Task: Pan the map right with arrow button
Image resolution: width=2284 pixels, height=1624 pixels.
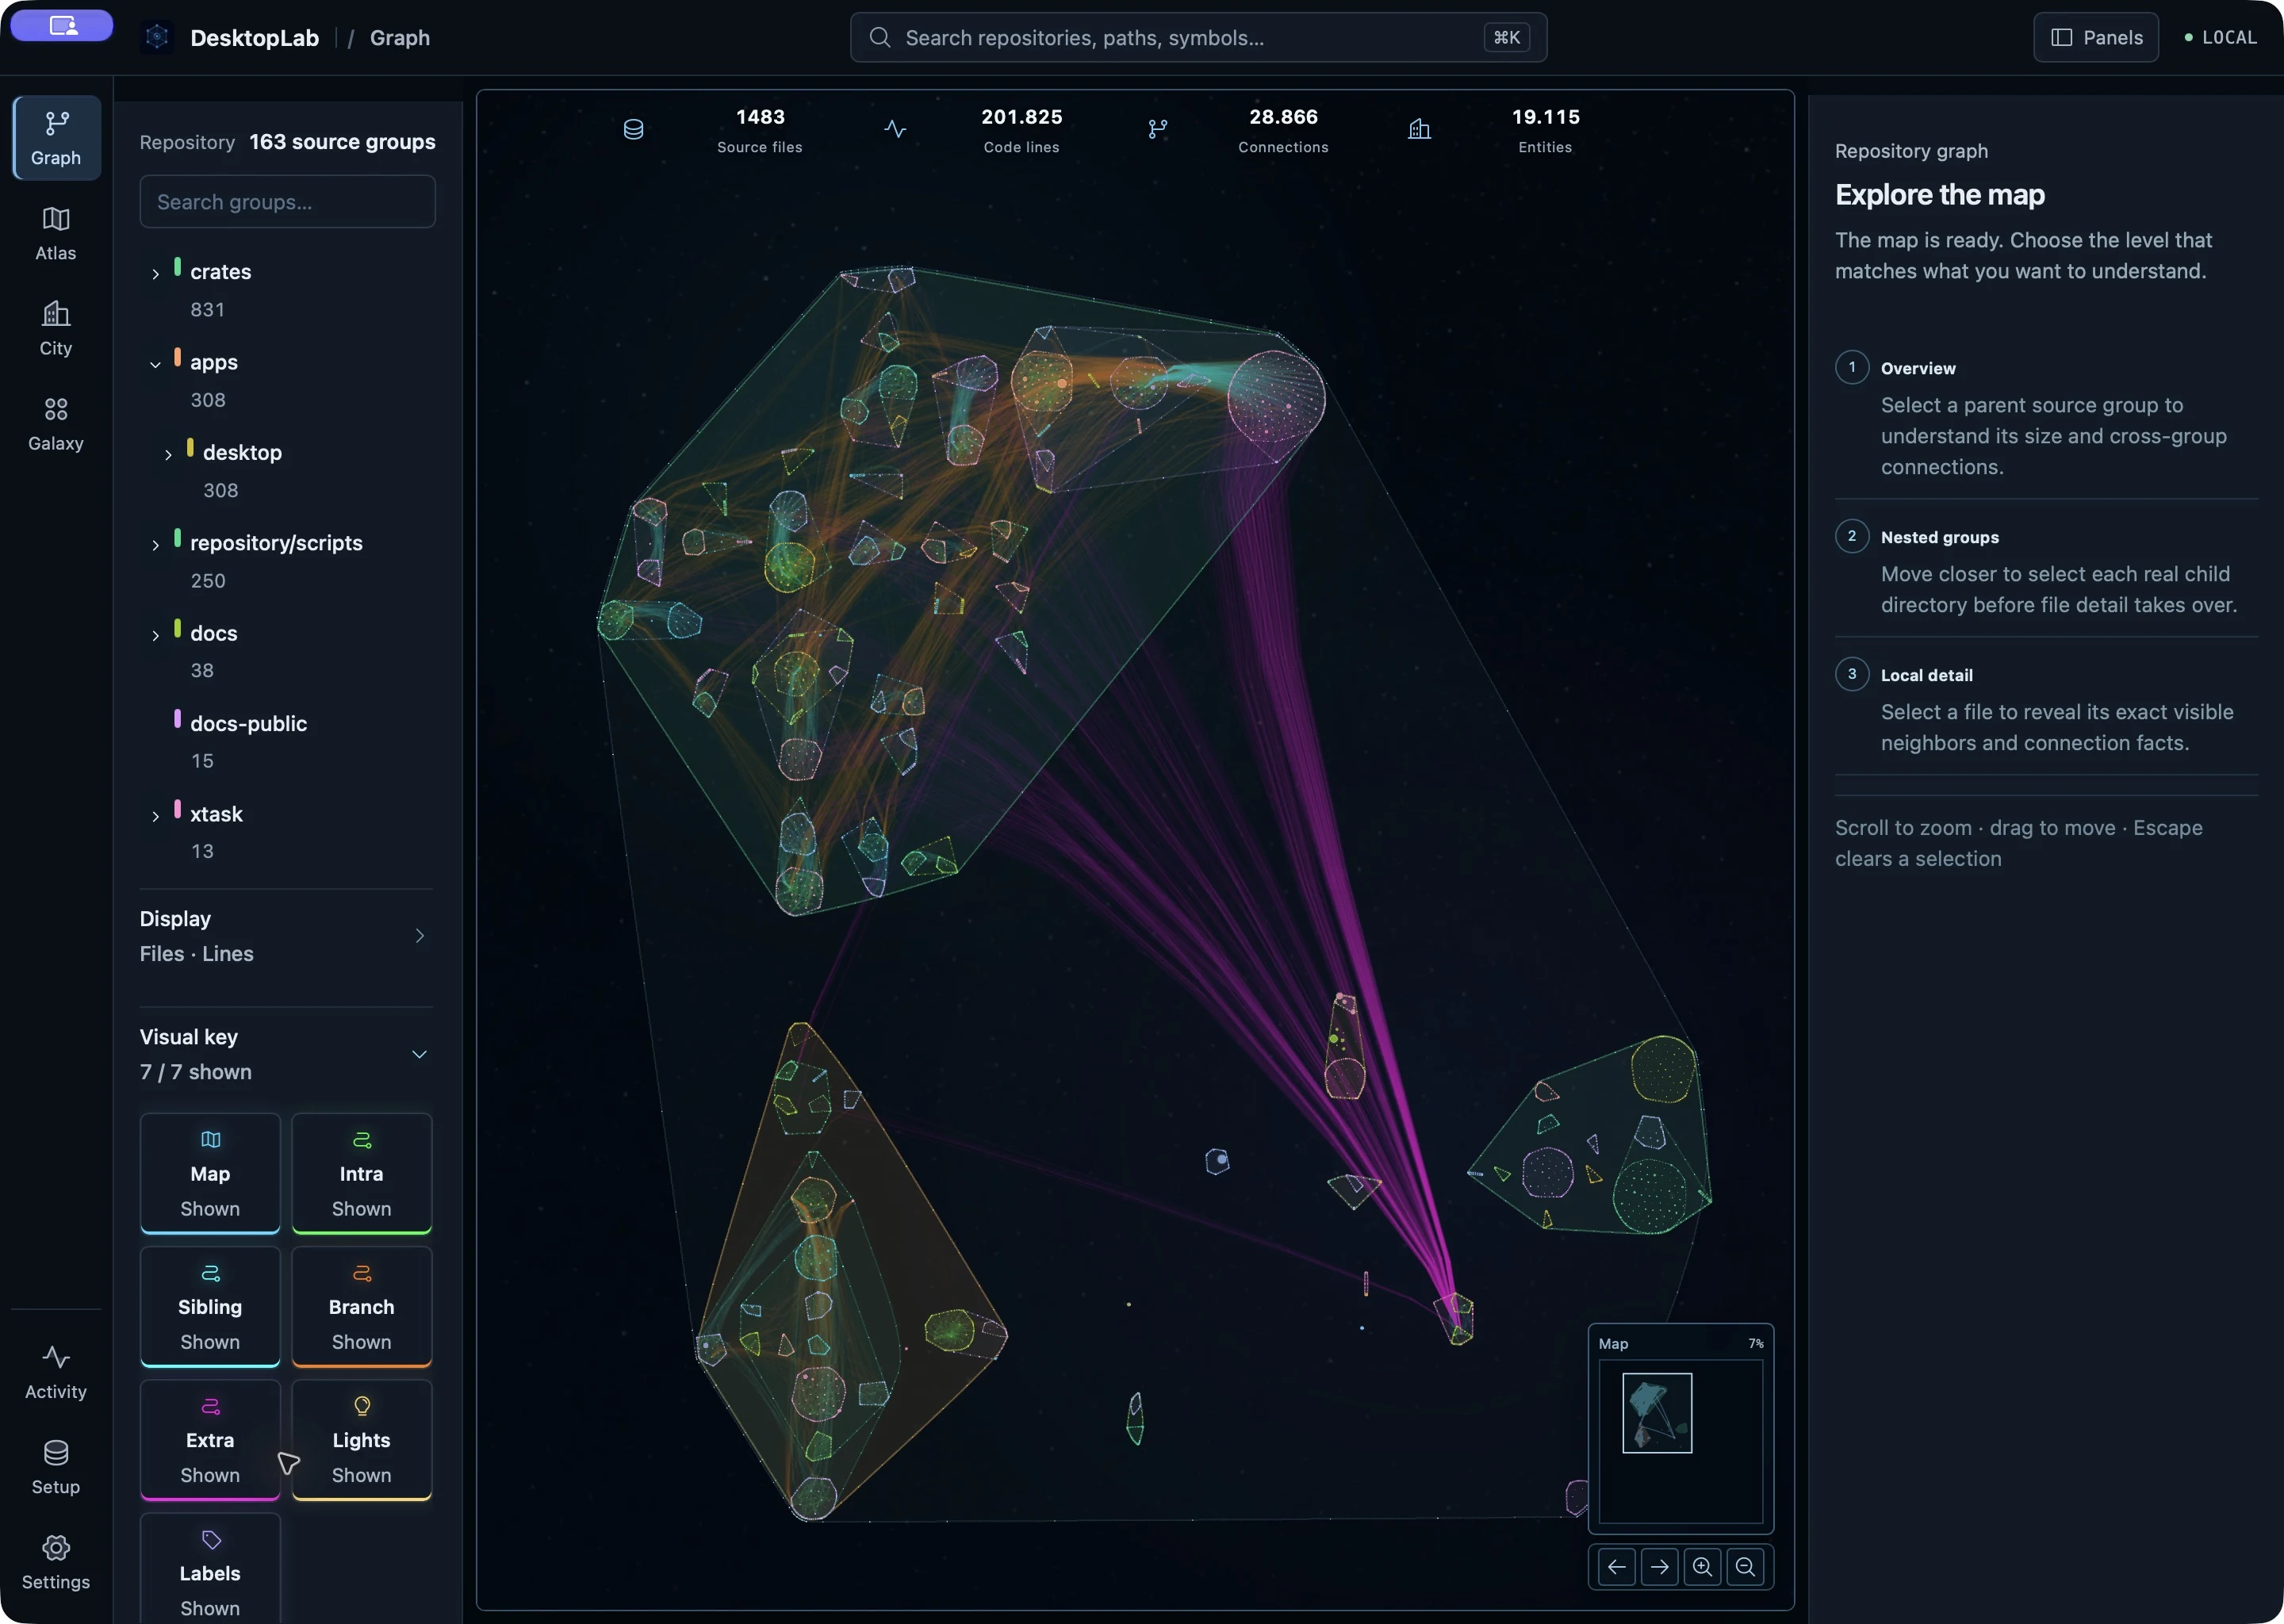Action: [x=1659, y=1566]
